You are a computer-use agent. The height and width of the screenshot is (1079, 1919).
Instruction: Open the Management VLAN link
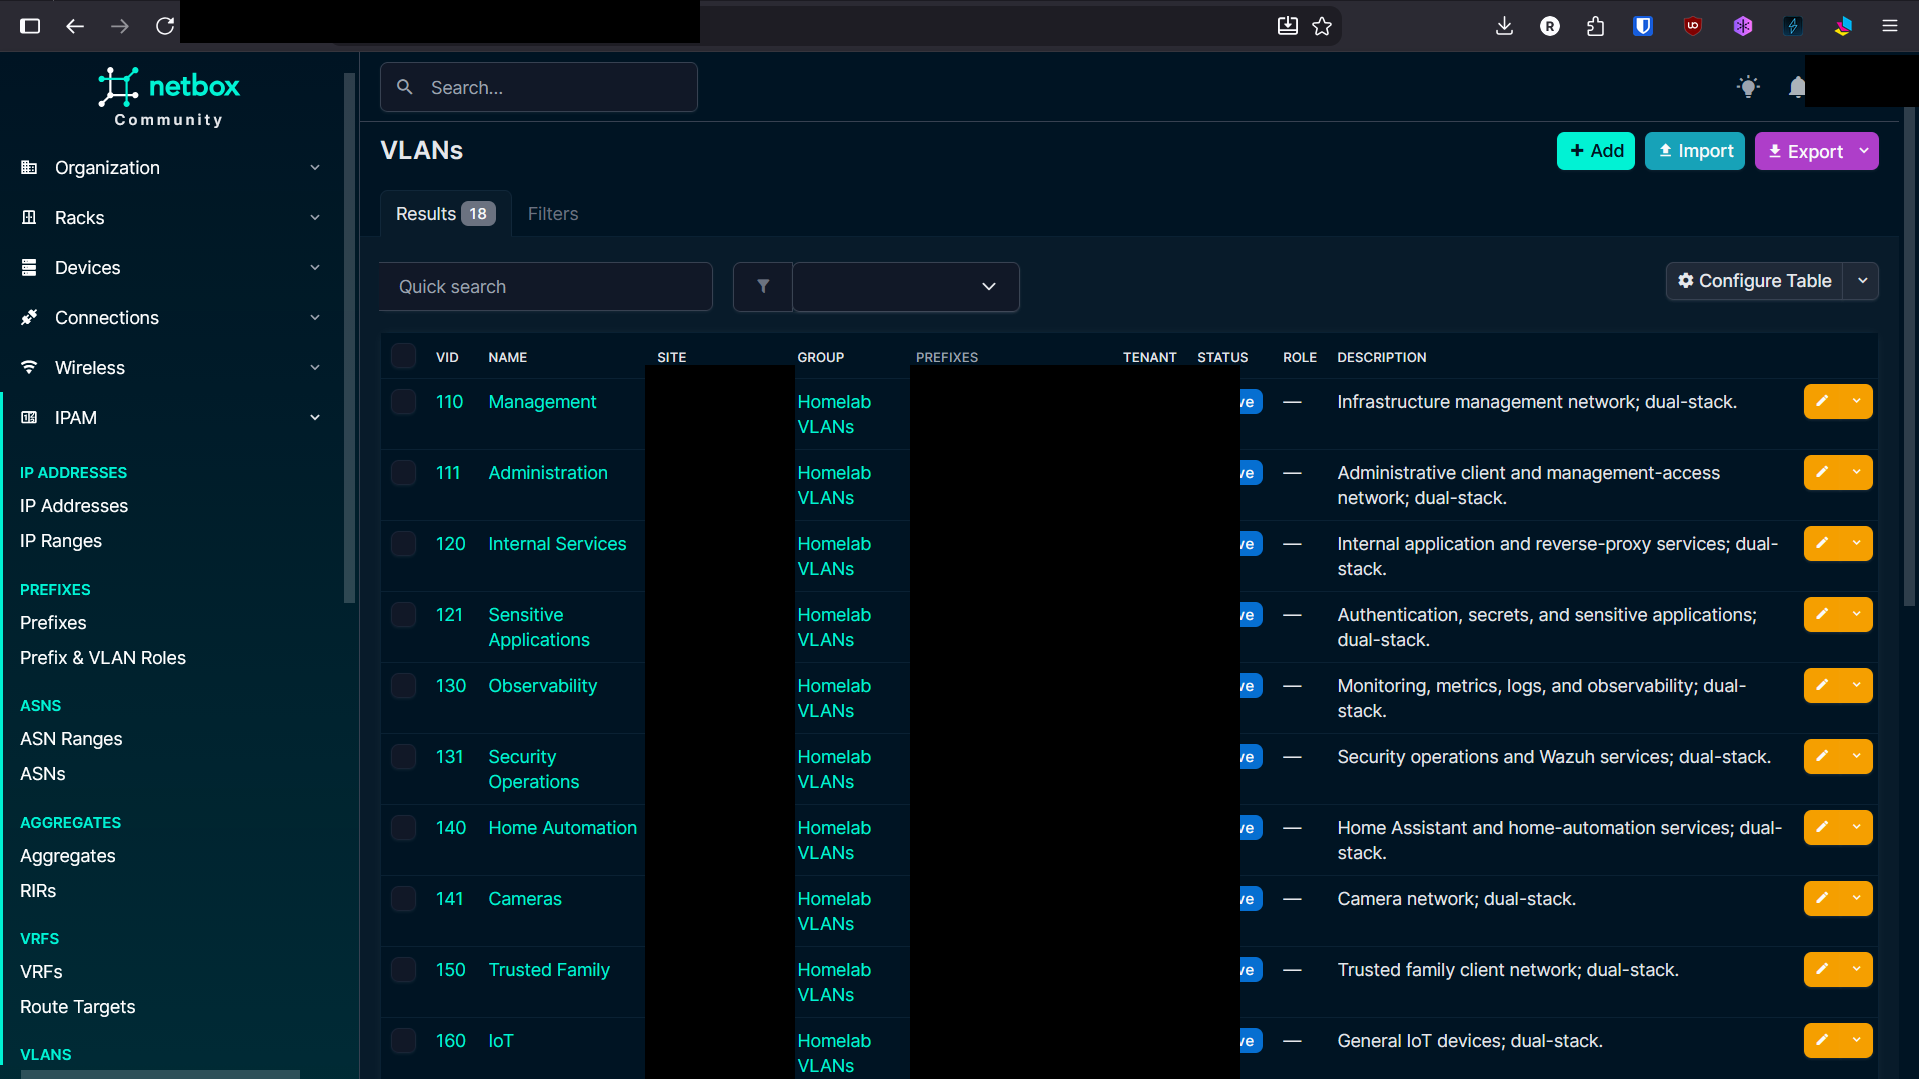click(542, 402)
